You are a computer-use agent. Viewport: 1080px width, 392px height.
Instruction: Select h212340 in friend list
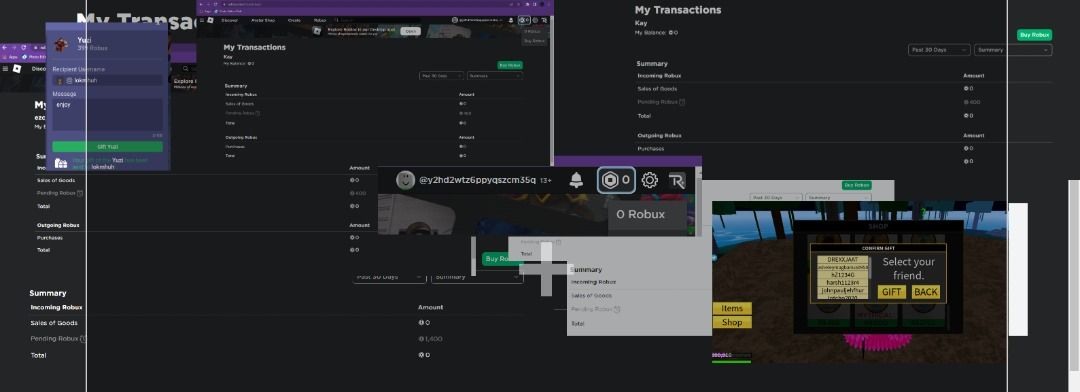click(842, 275)
